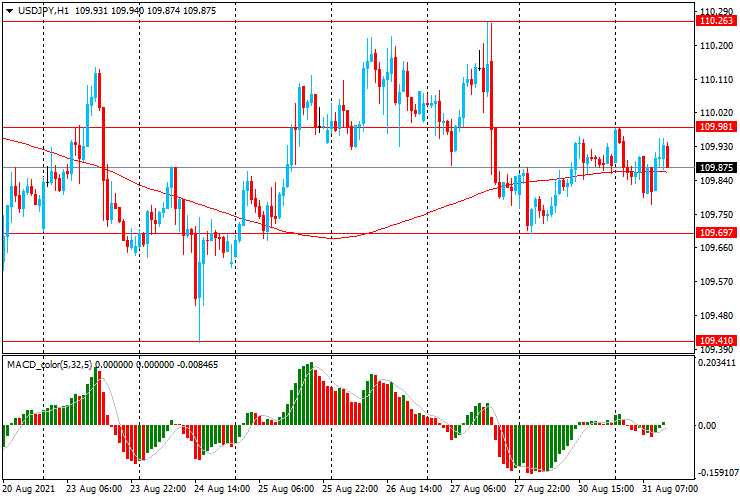Click the 110.110 price scale value

pos(716,80)
